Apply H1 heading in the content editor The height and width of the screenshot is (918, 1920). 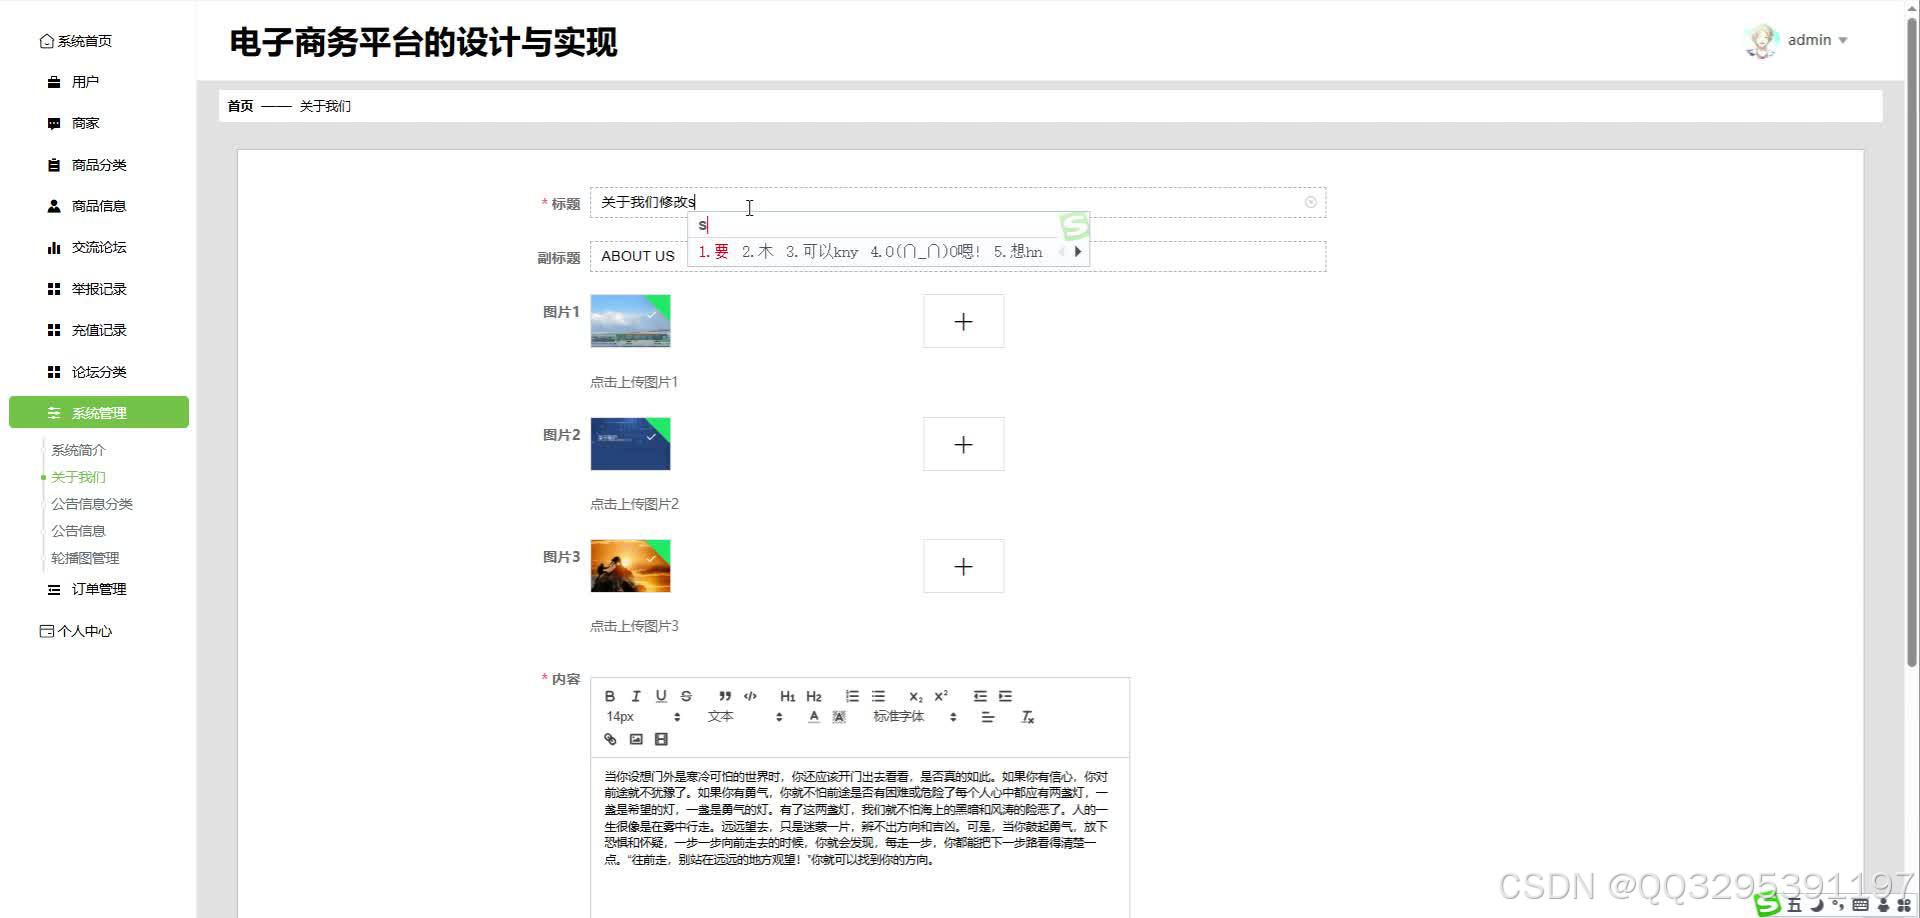coord(787,696)
